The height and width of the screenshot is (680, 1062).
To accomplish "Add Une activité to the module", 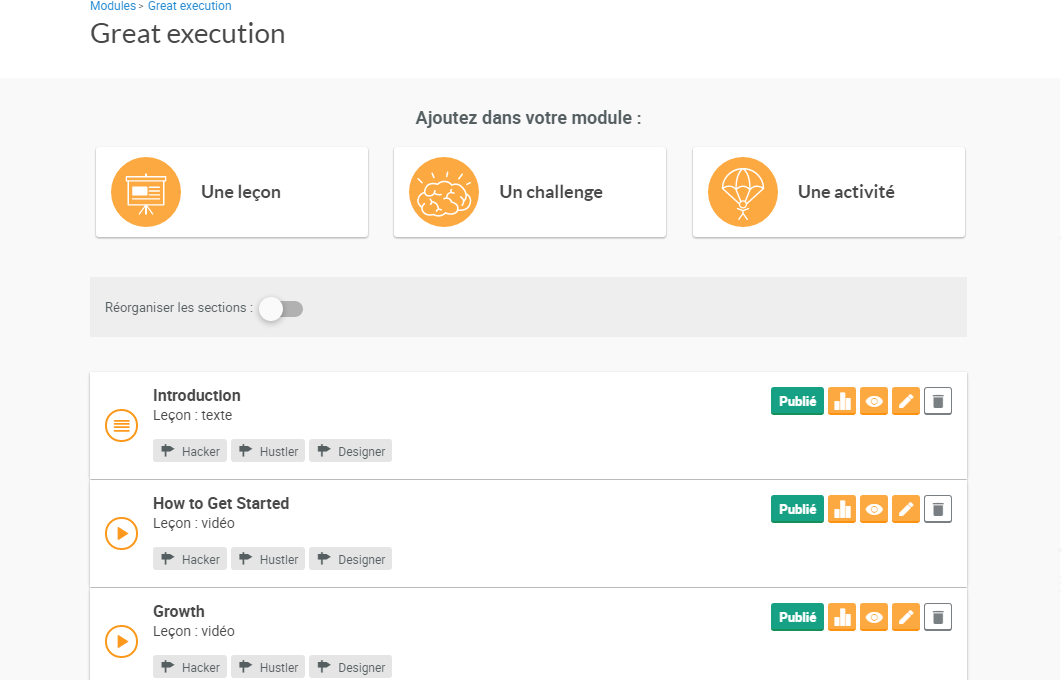I will 828,192.
